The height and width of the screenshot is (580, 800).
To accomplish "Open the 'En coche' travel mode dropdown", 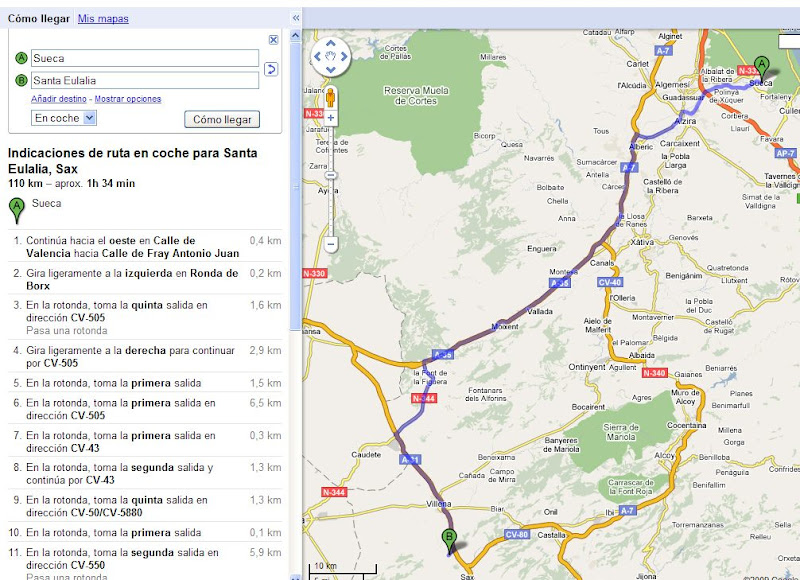I will (64, 118).
